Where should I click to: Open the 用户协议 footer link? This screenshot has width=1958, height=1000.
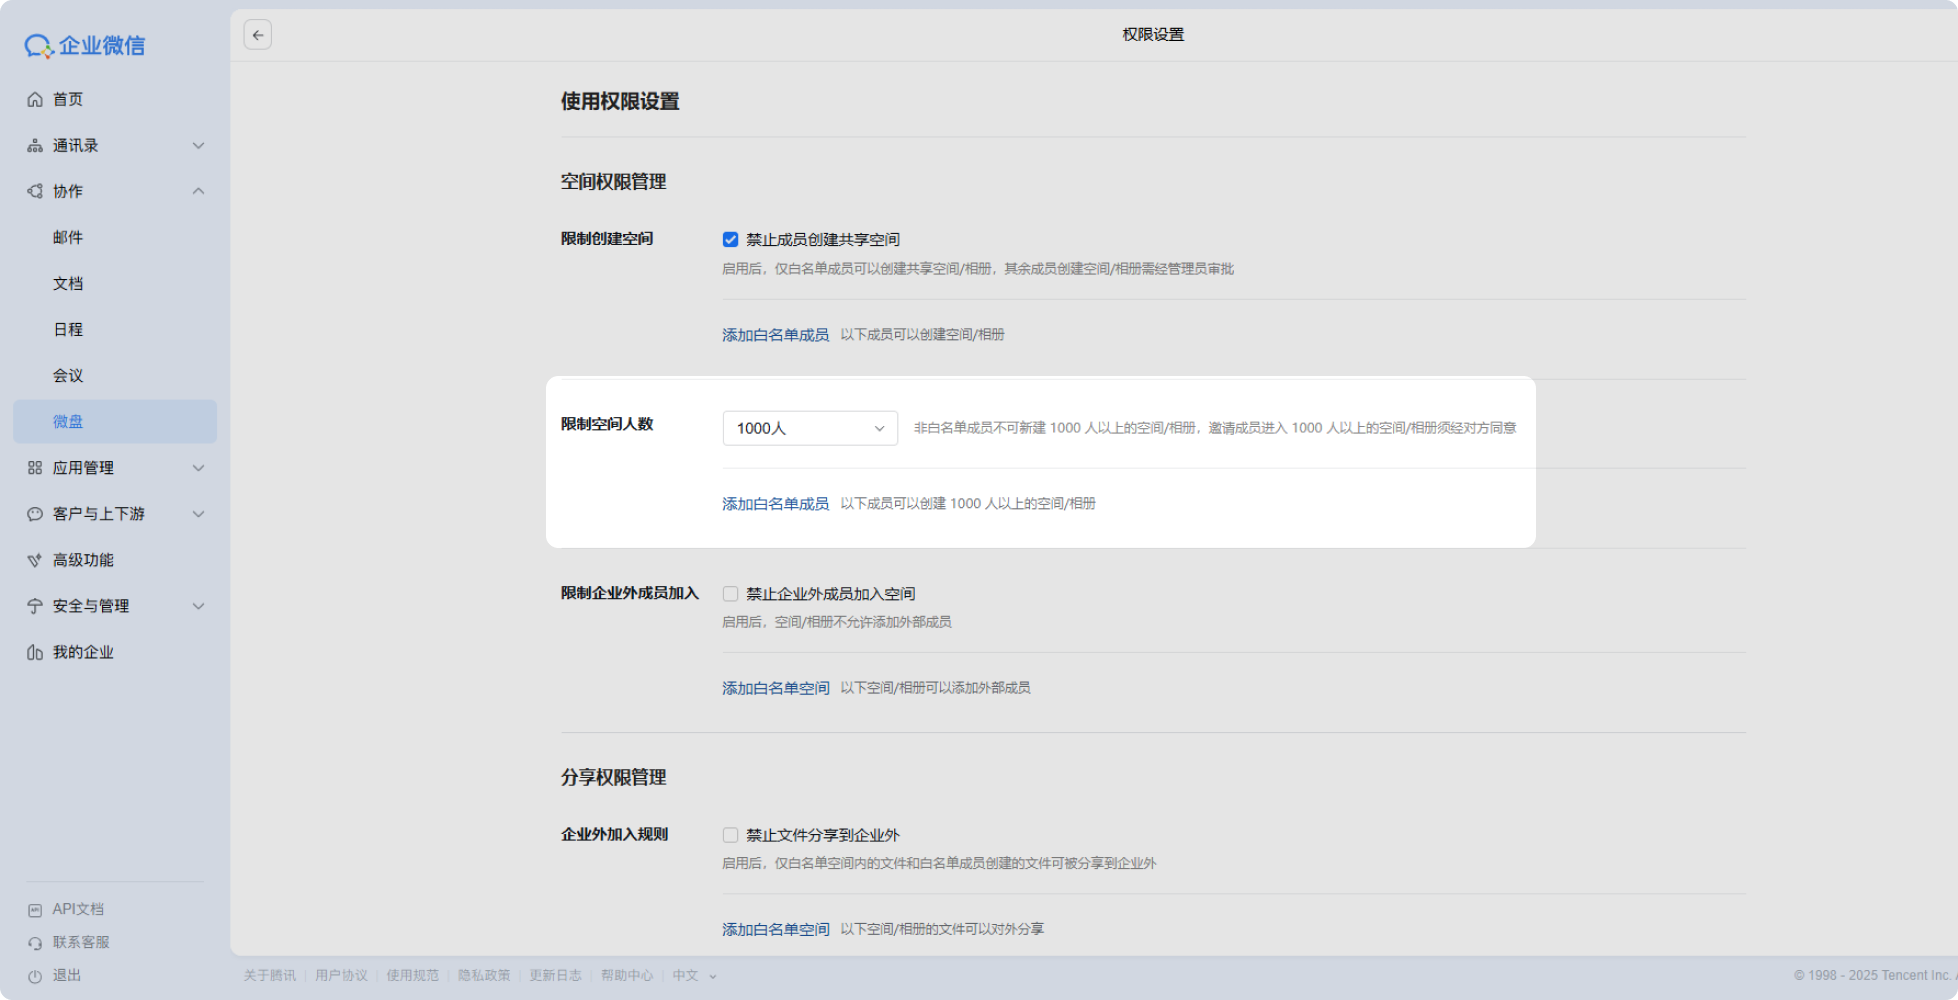pos(341,976)
